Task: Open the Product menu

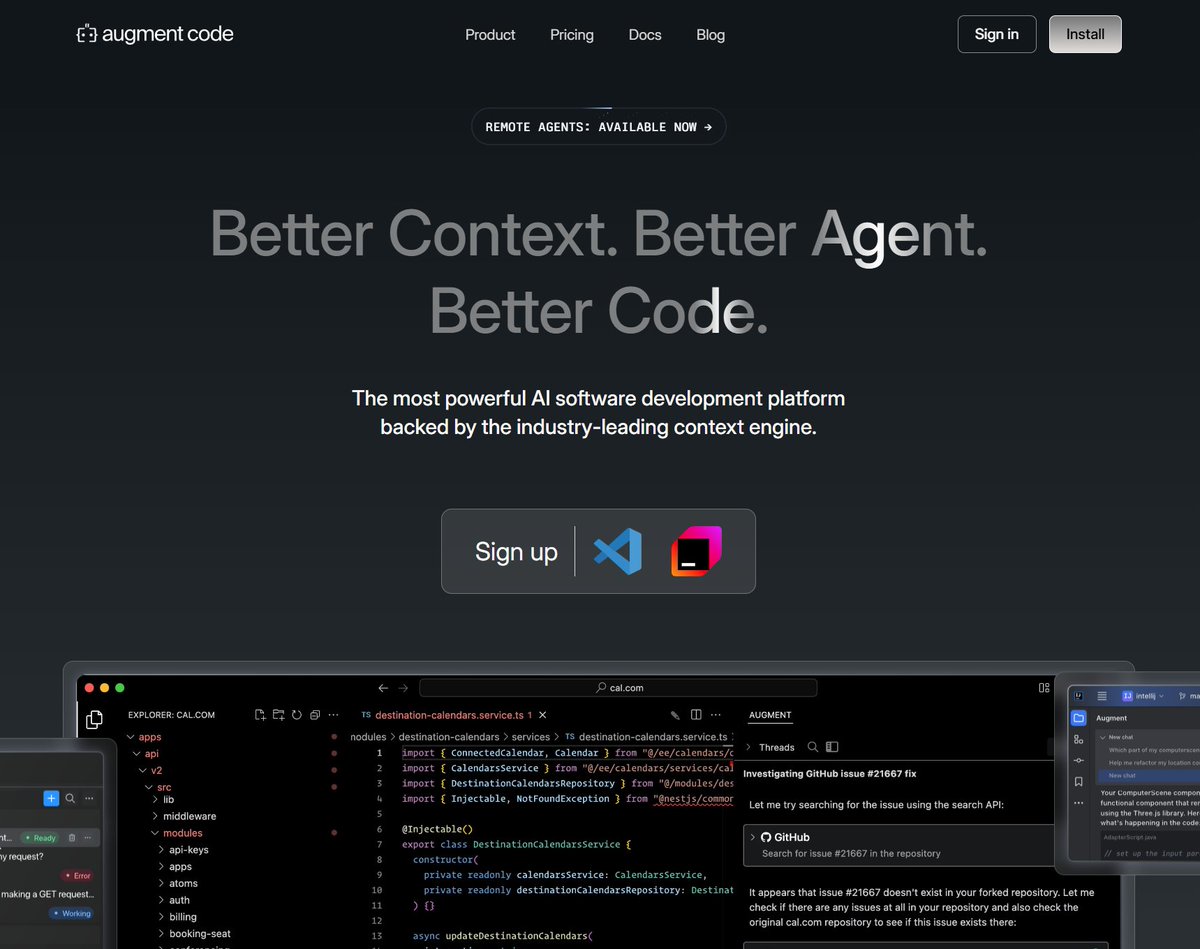Action: (490, 35)
